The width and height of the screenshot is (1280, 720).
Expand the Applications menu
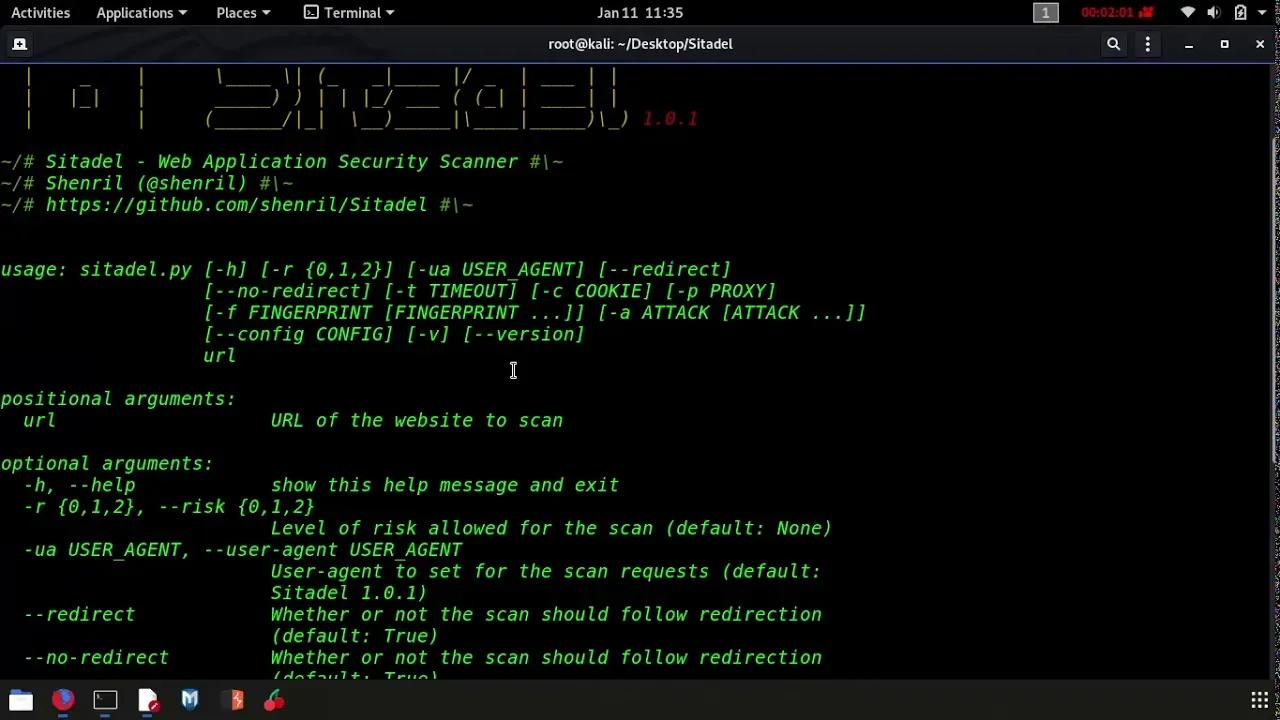141,12
